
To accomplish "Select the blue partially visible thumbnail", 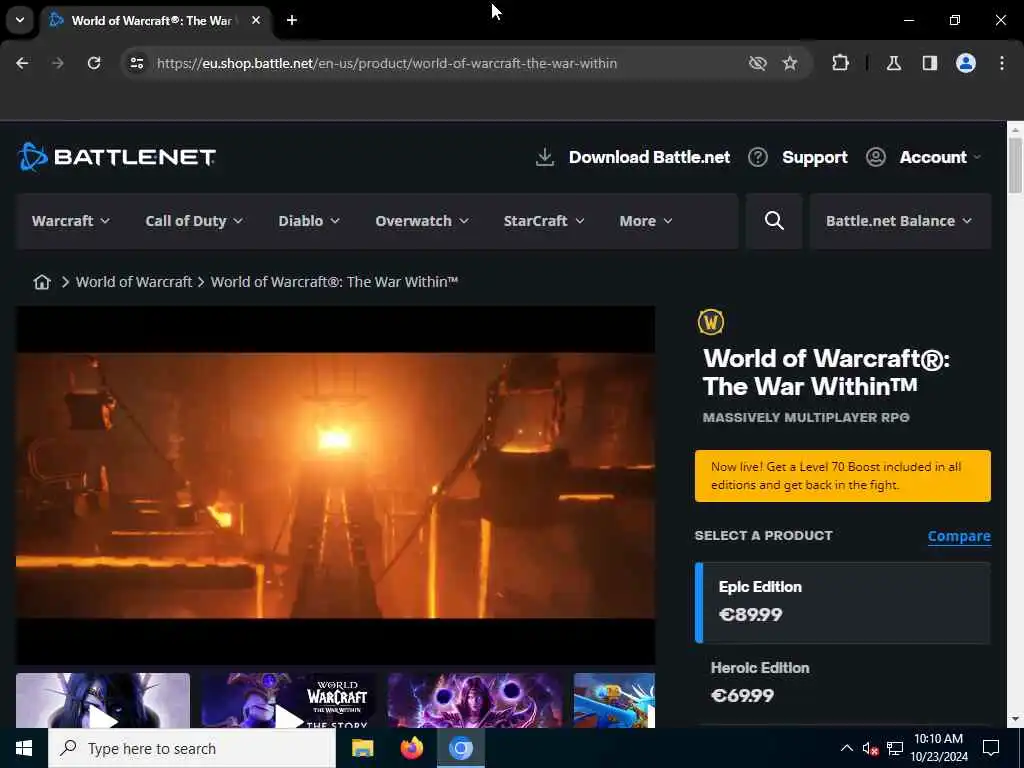I will [x=614, y=701].
